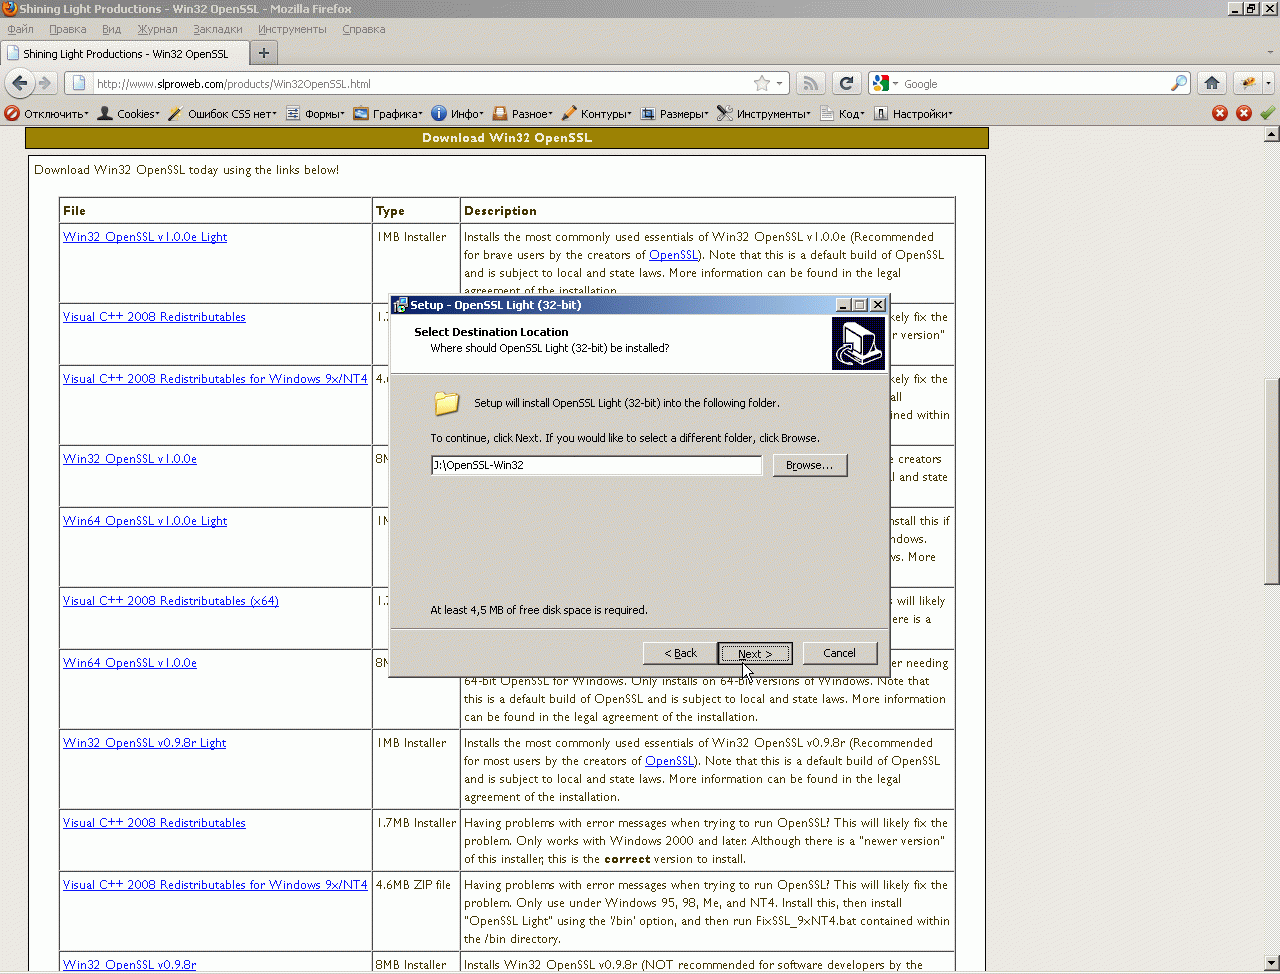Open the Google search engine selector
The width and height of the screenshot is (1280, 974).
885,84
